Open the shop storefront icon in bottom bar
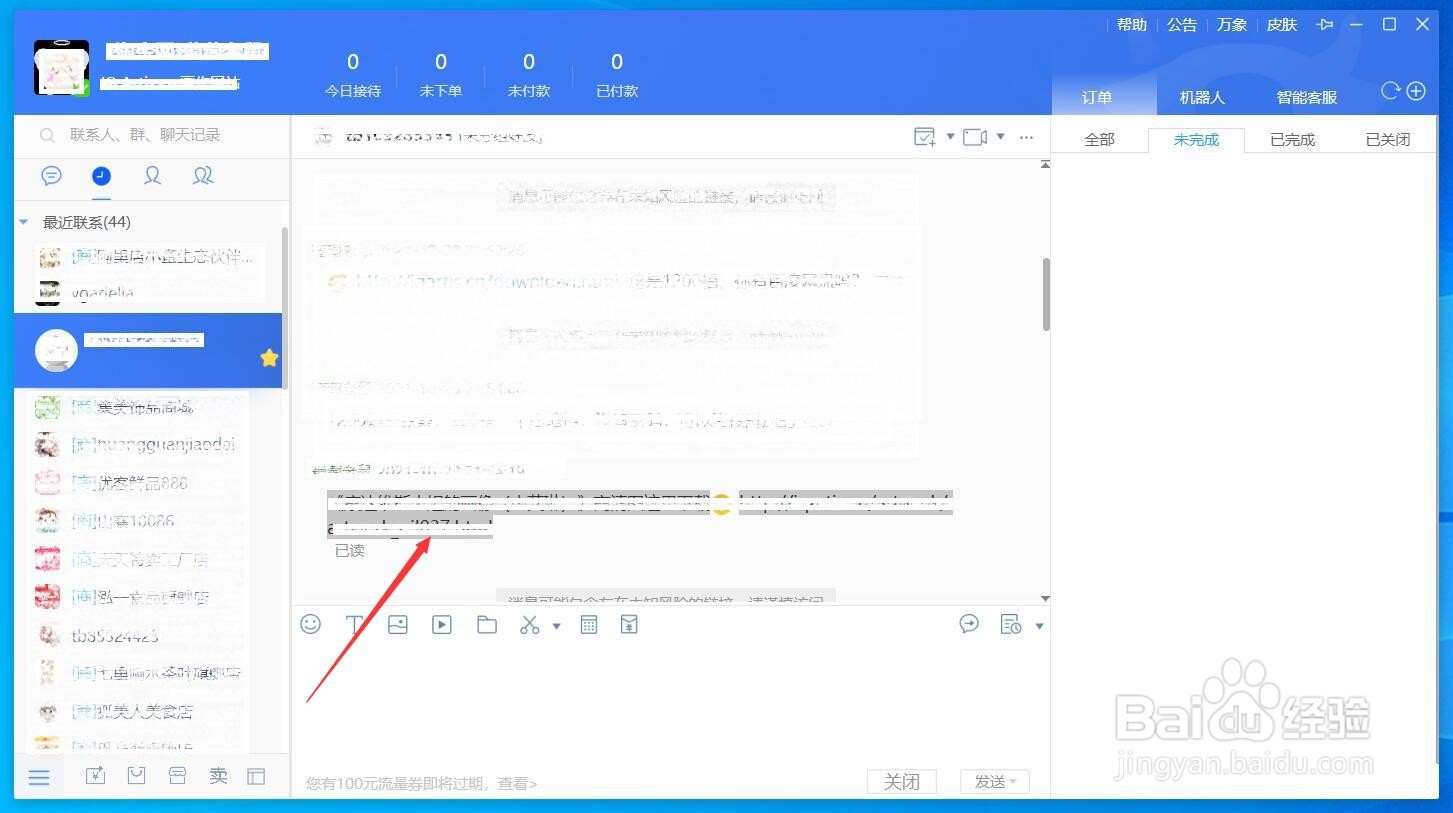This screenshot has width=1453, height=813. coord(177,775)
